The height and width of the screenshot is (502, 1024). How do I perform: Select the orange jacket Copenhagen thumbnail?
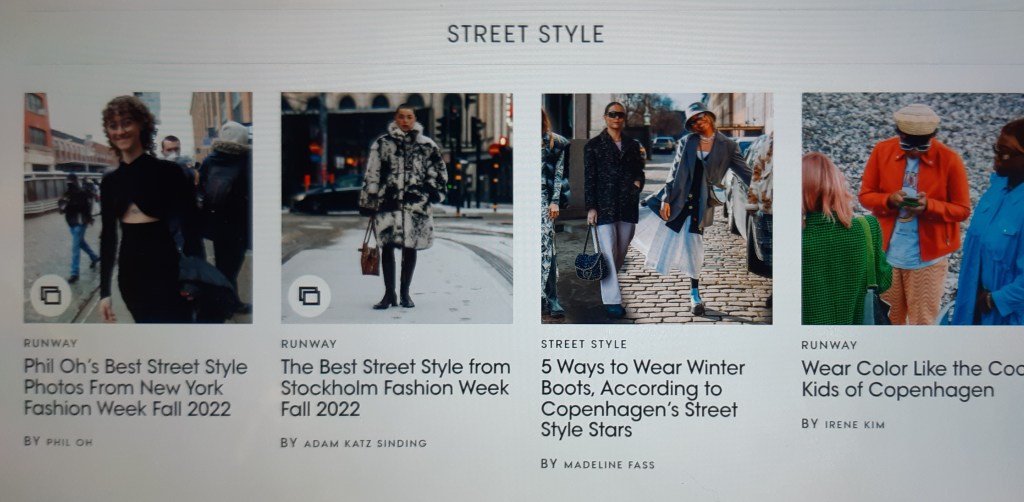point(912,209)
